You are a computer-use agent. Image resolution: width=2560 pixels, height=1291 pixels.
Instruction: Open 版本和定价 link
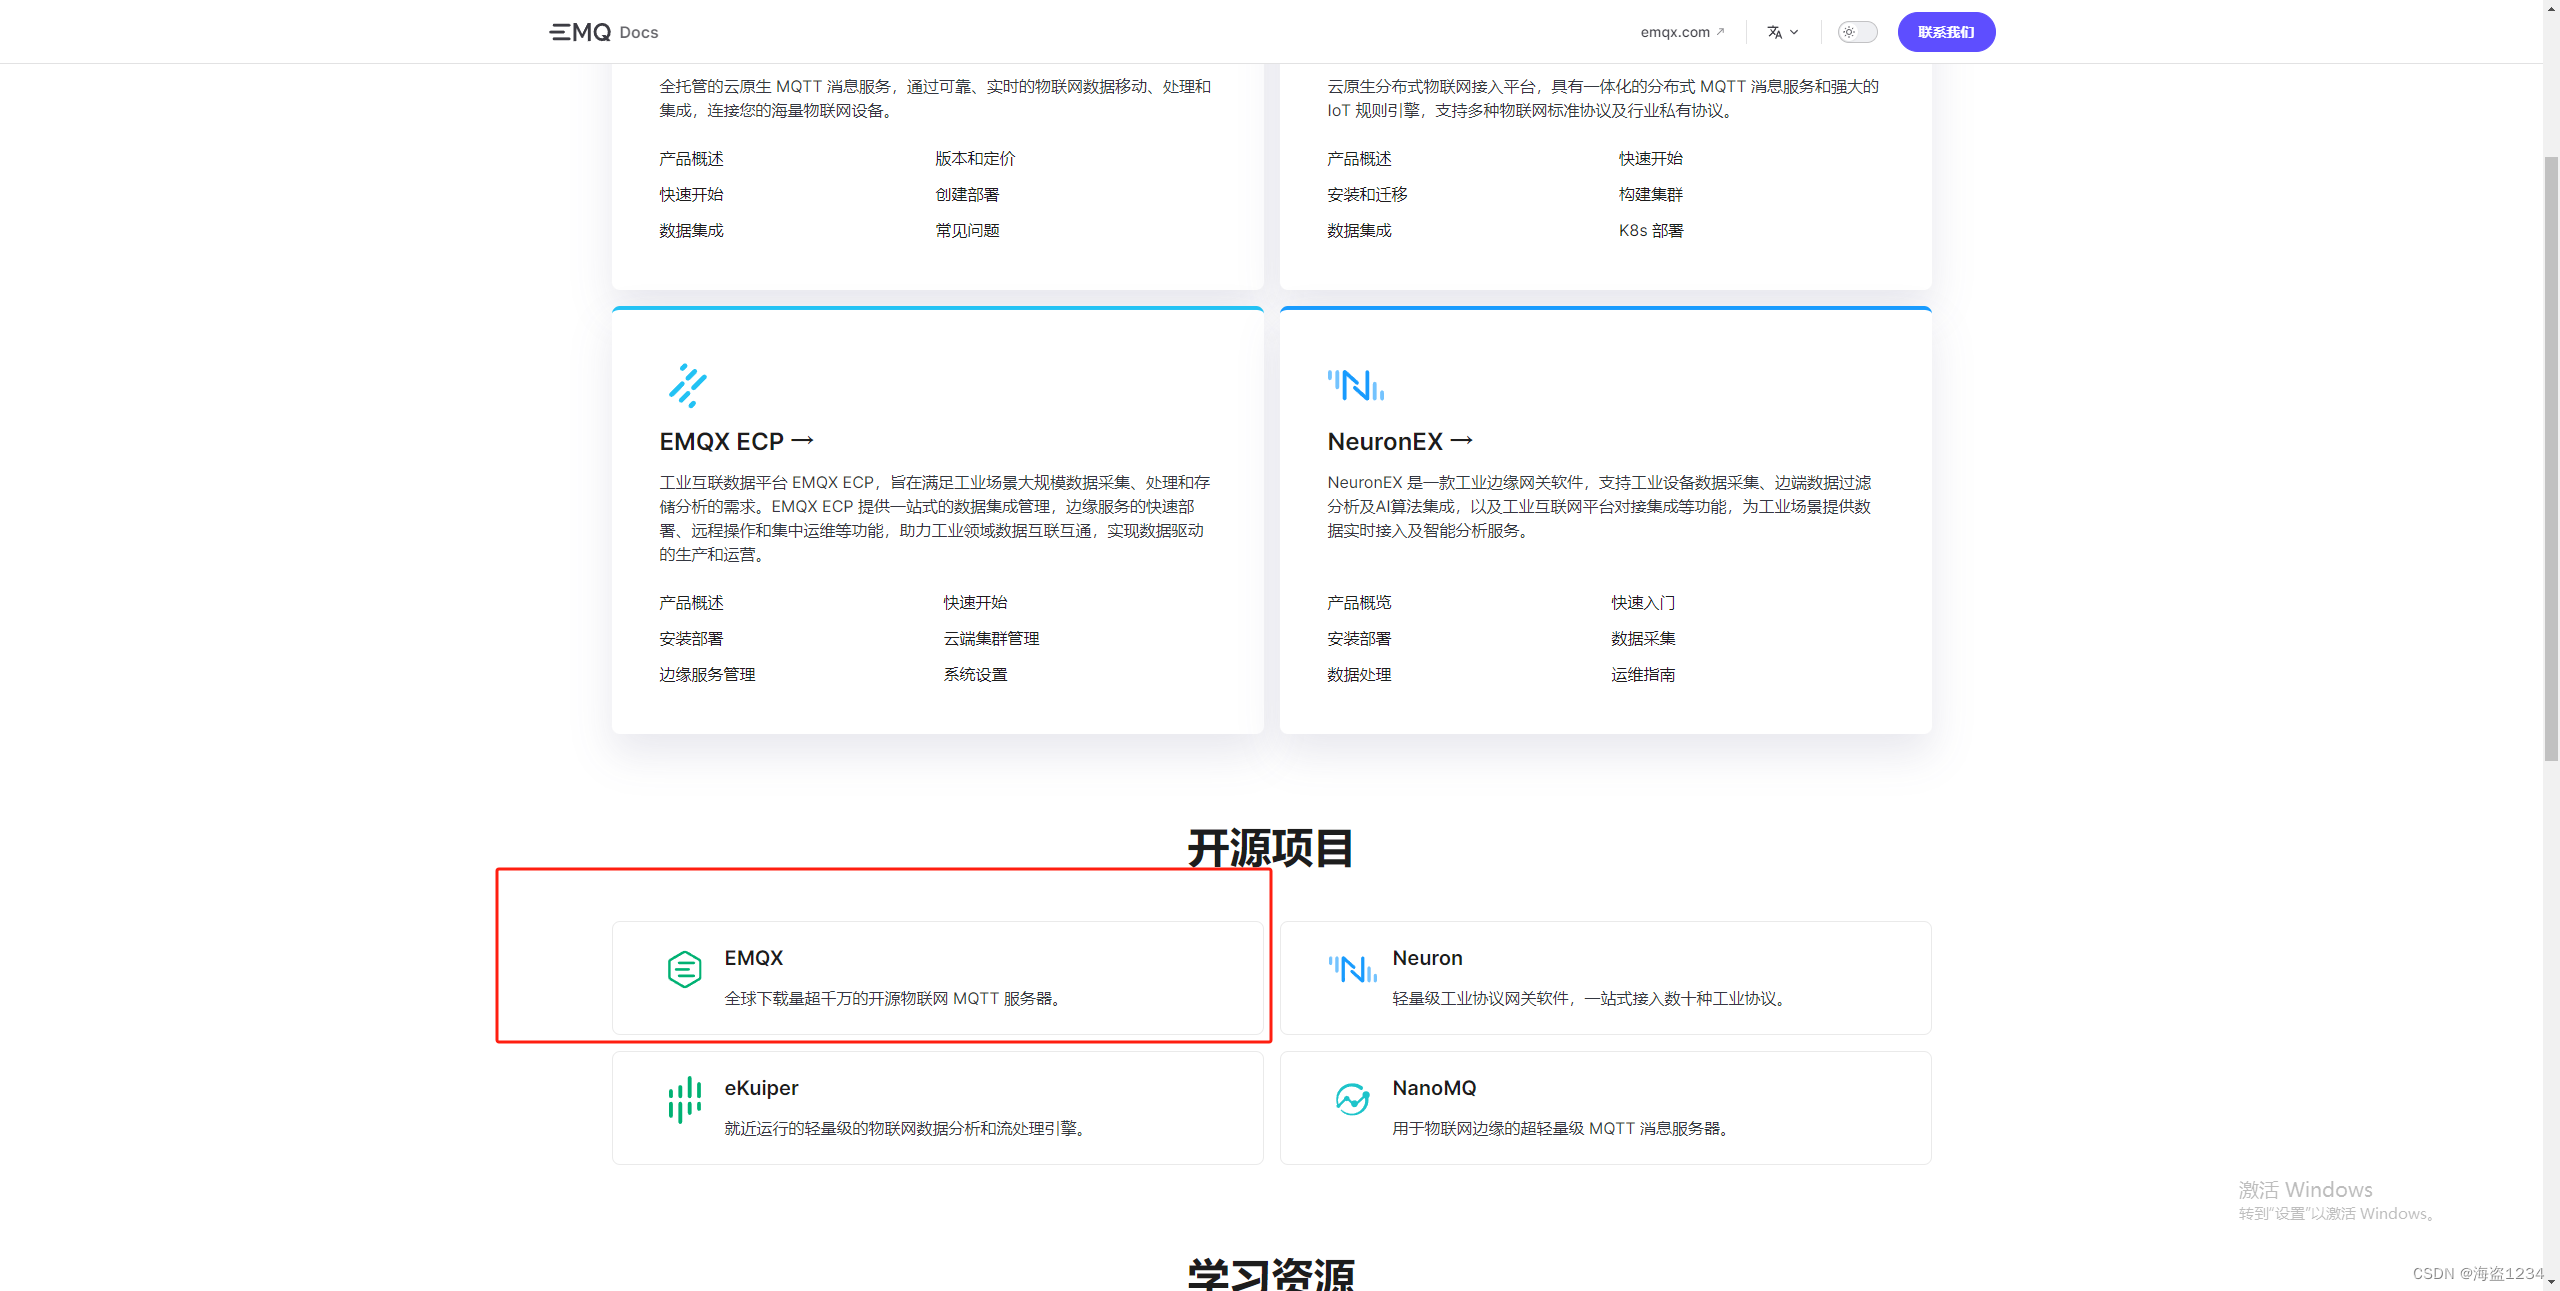click(x=975, y=159)
